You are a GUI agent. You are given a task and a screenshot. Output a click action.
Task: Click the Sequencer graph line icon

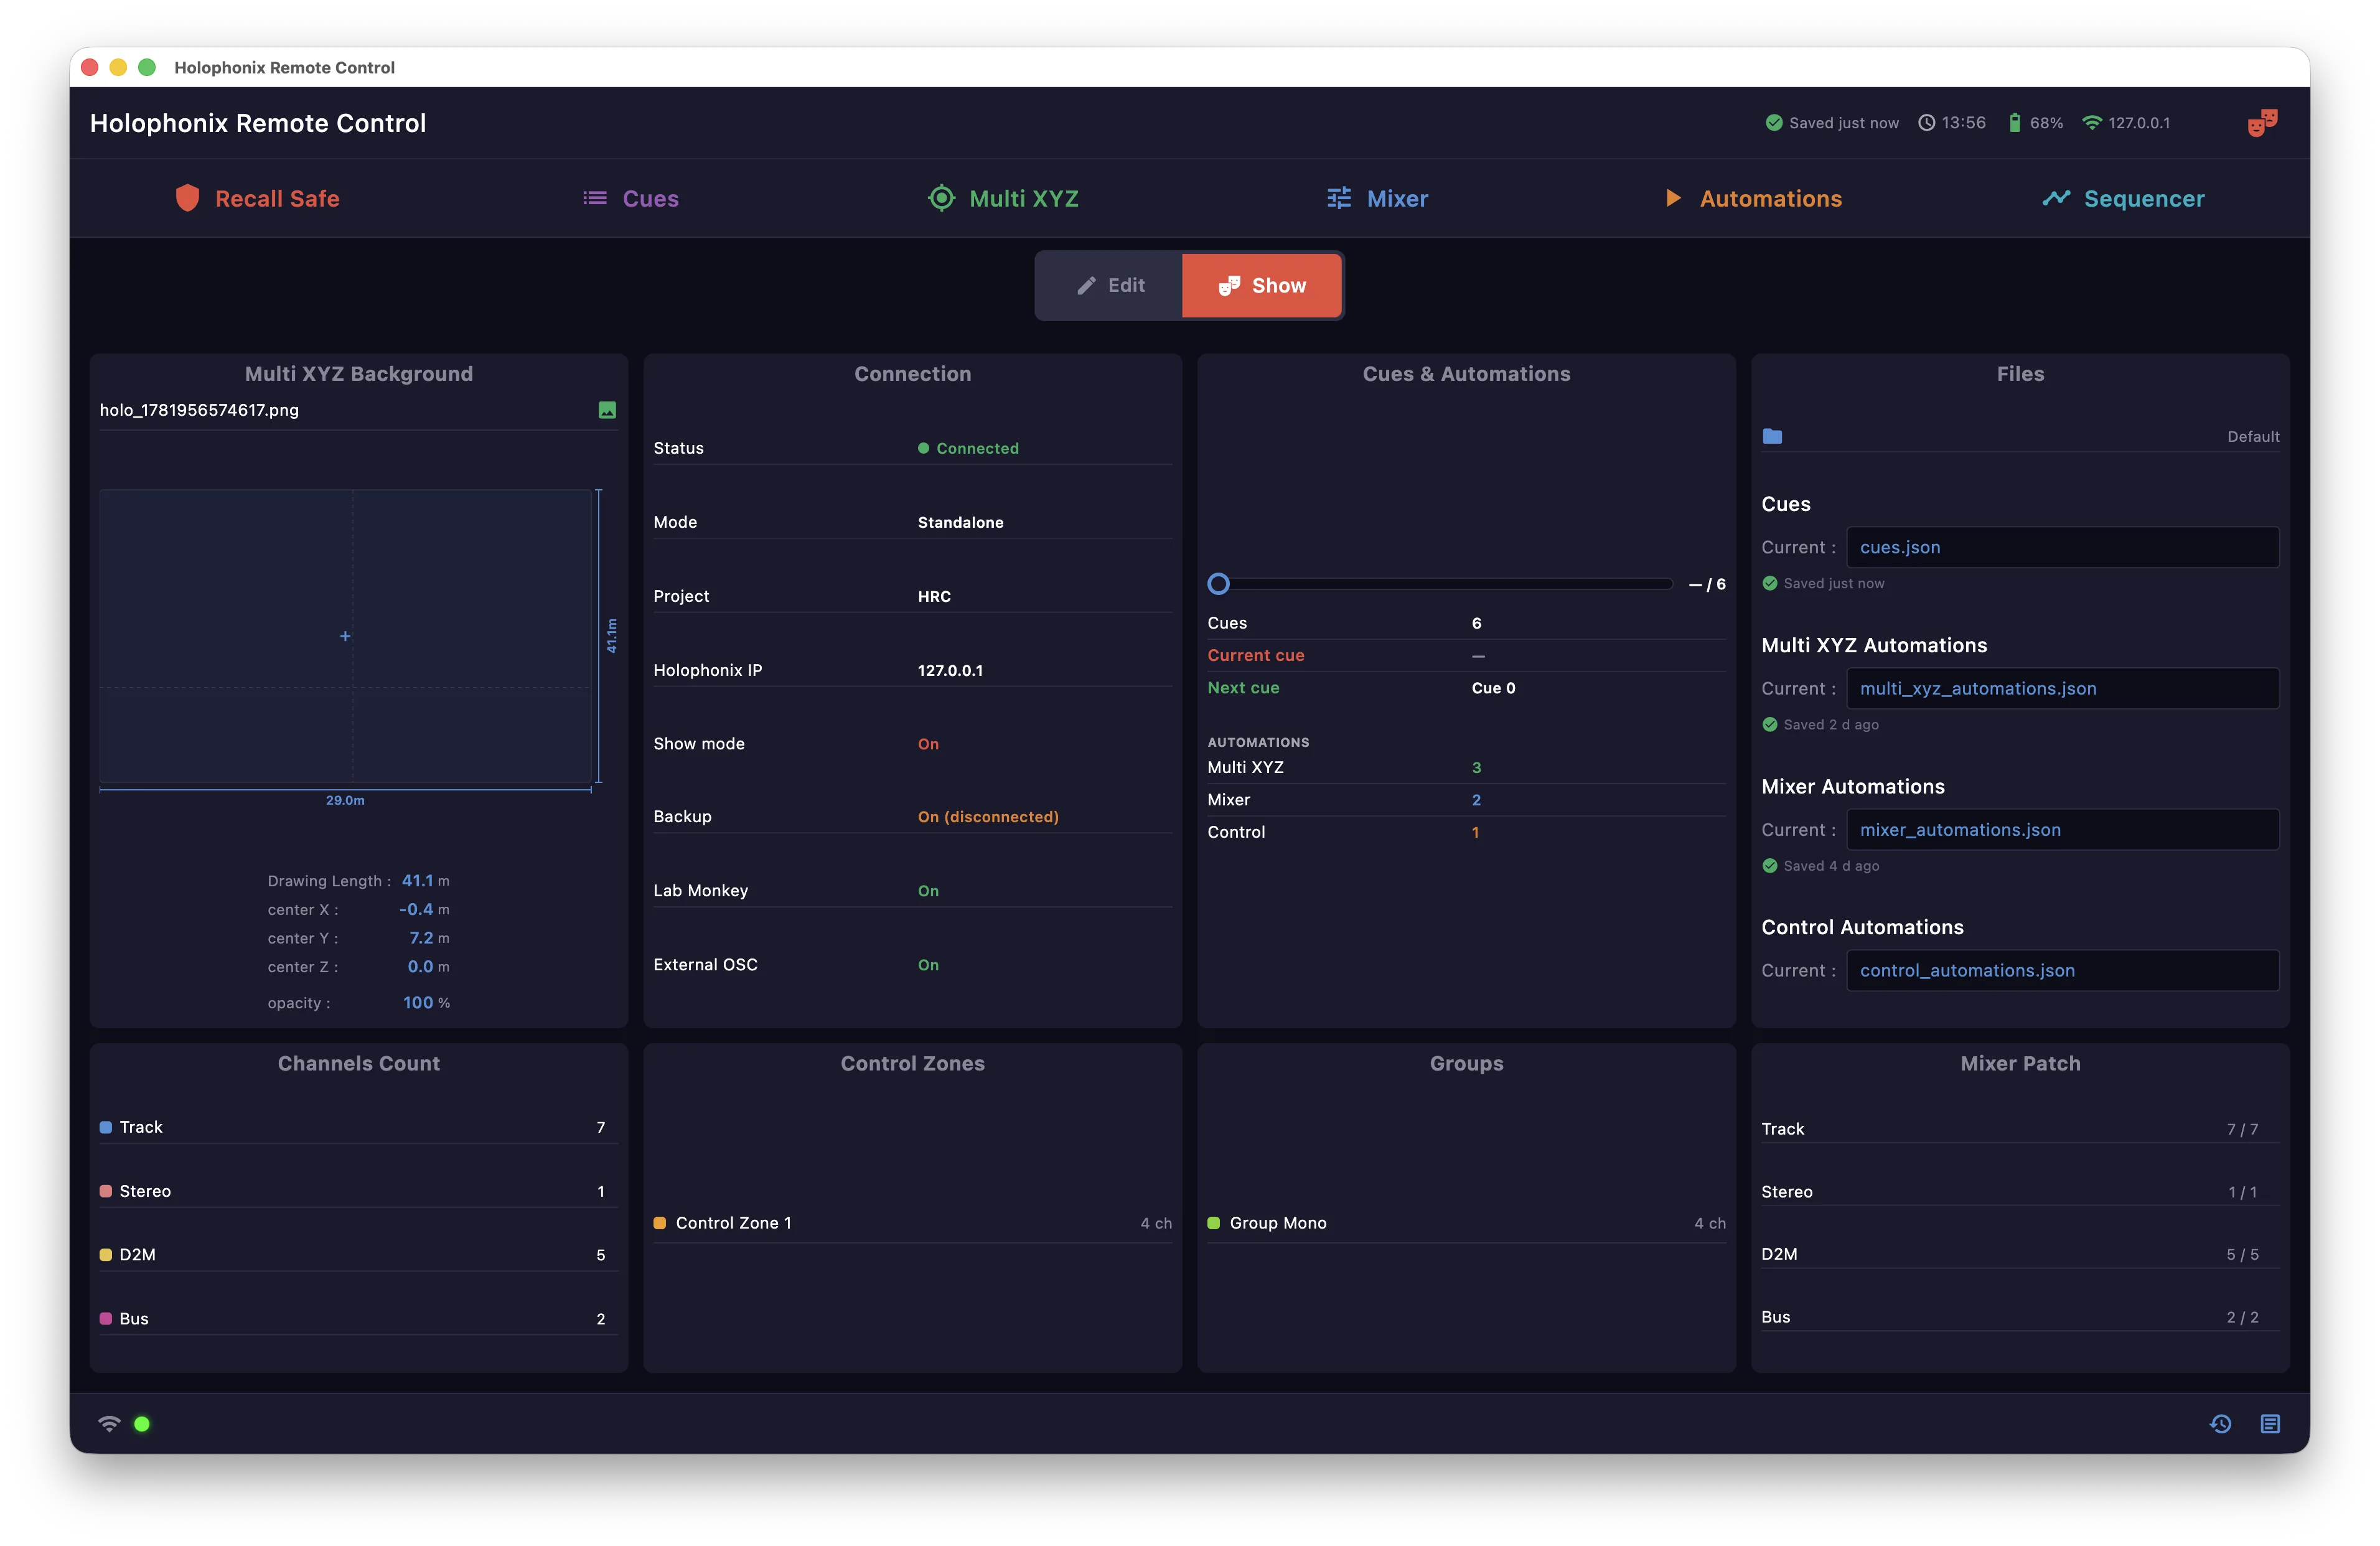pyautogui.click(x=2056, y=198)
